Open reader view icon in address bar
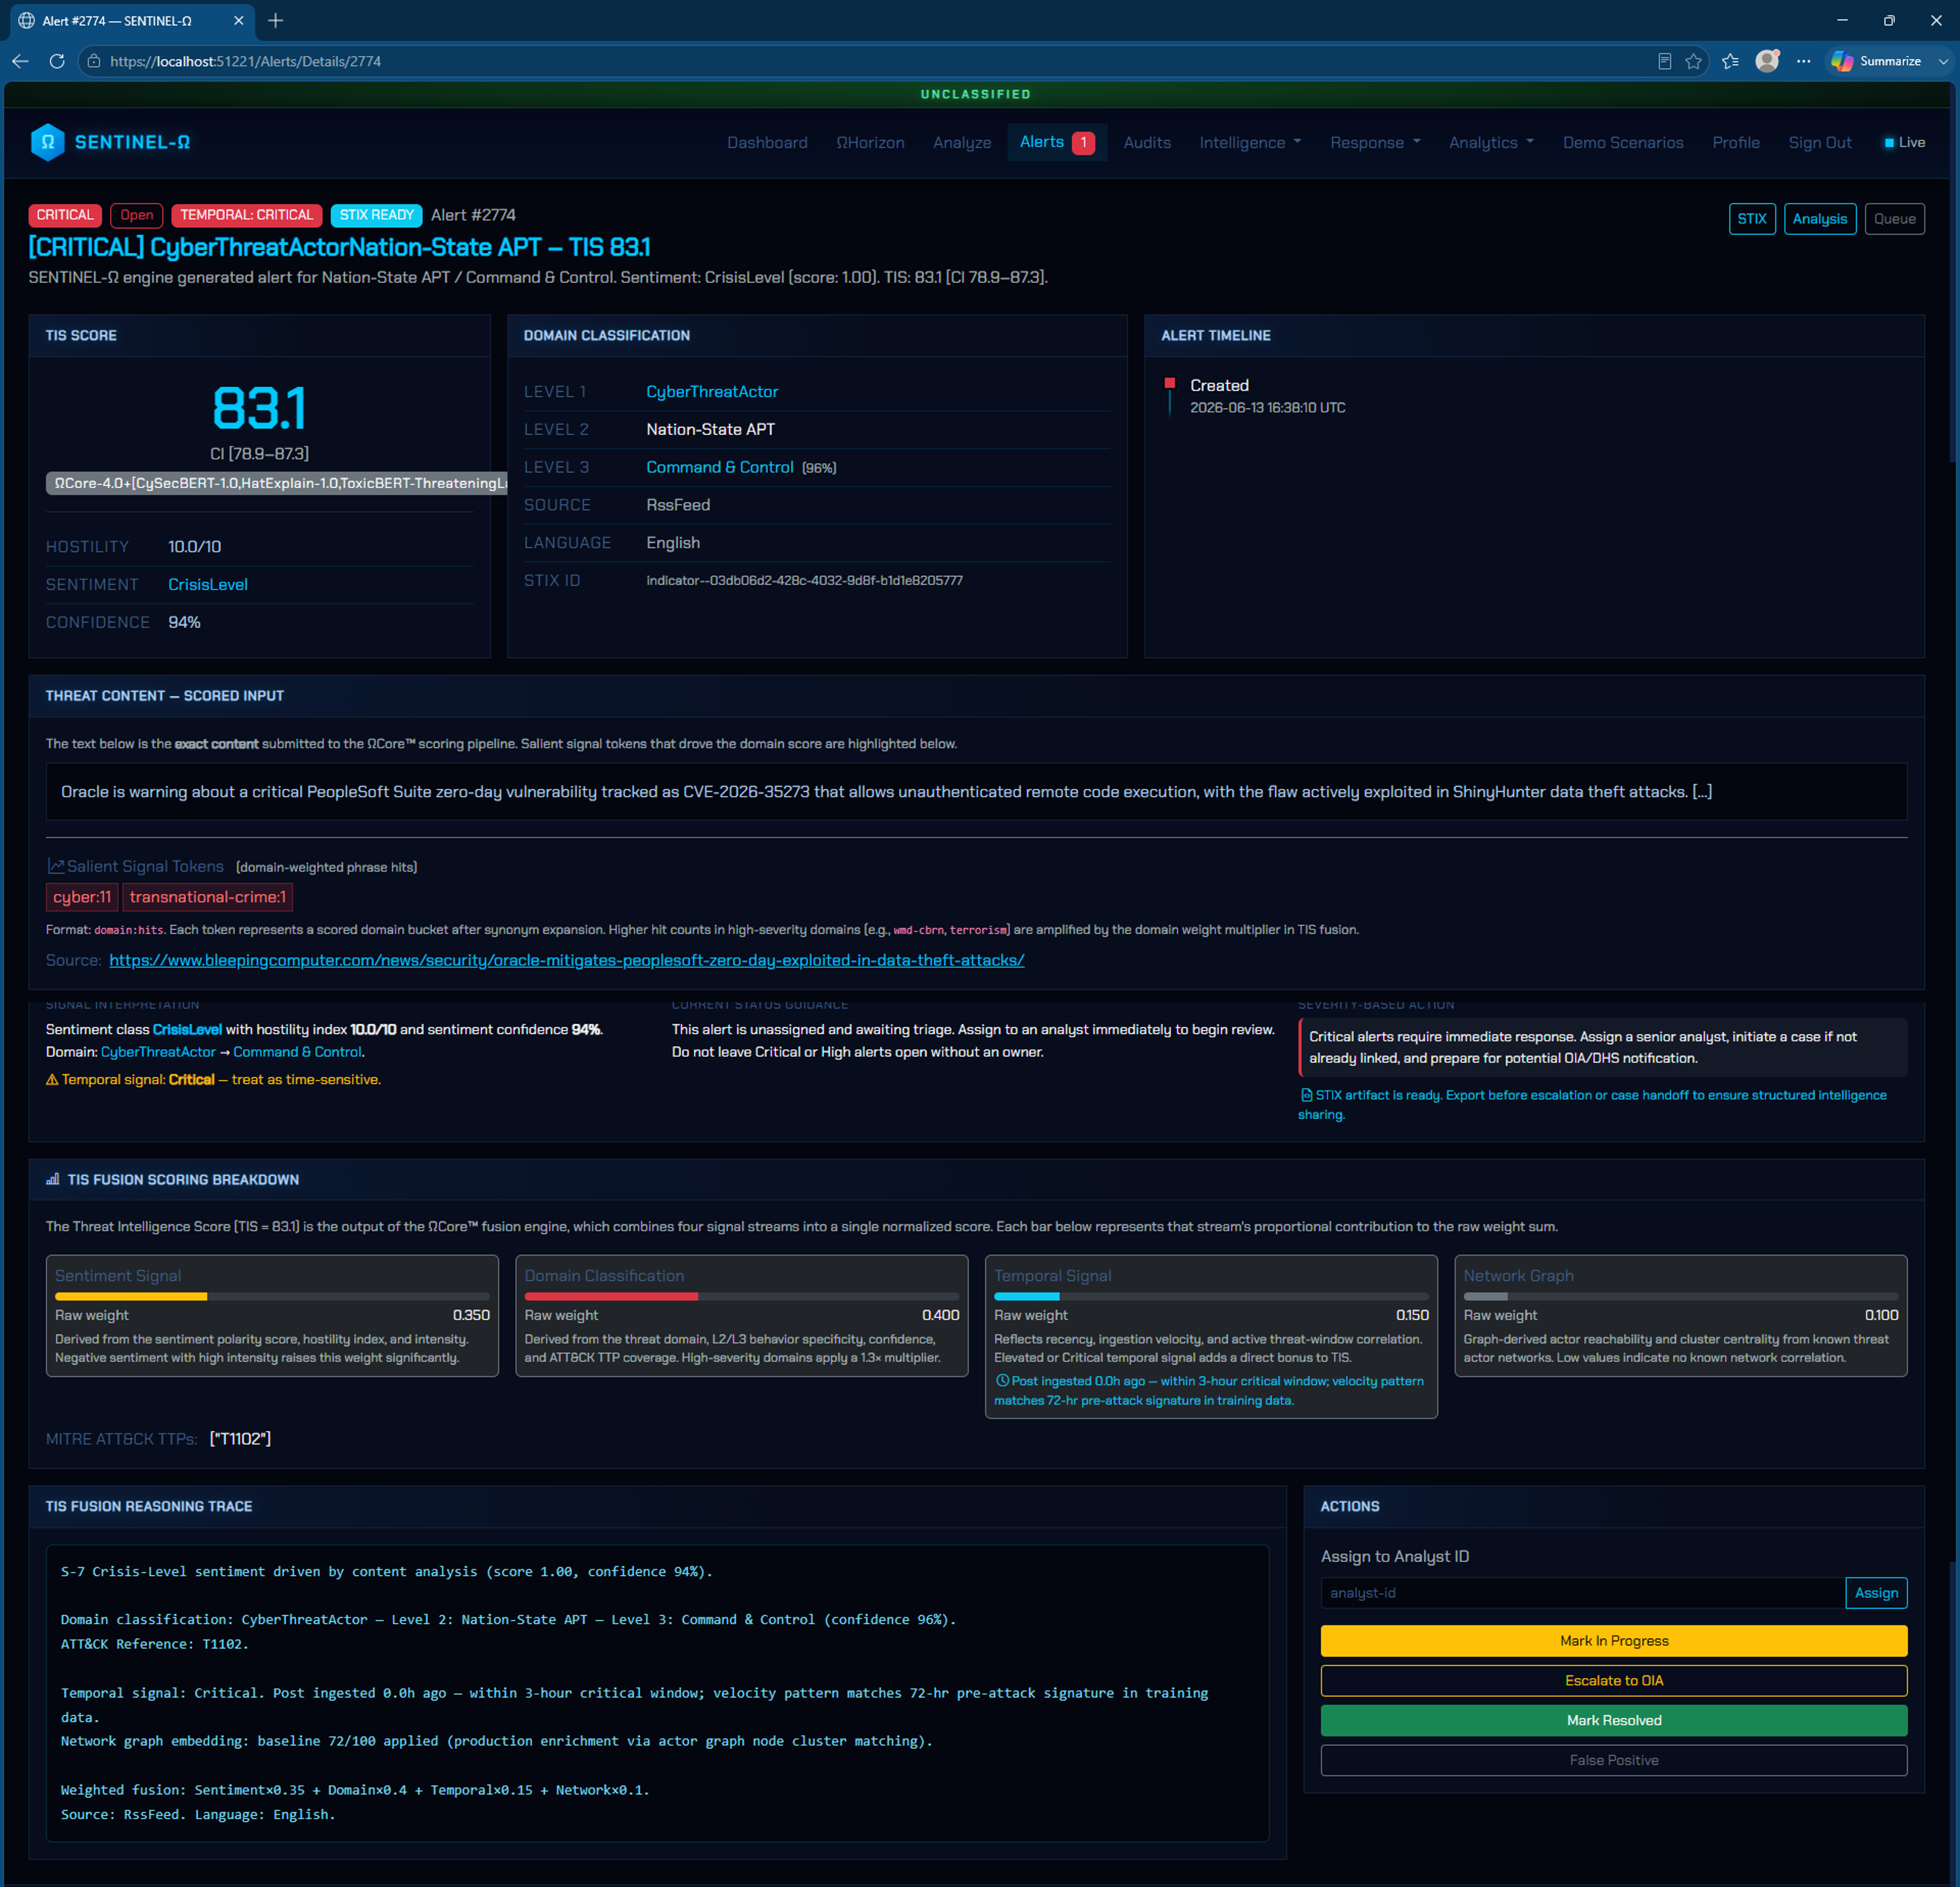 pyautogui.click(x=1664, y=61)
